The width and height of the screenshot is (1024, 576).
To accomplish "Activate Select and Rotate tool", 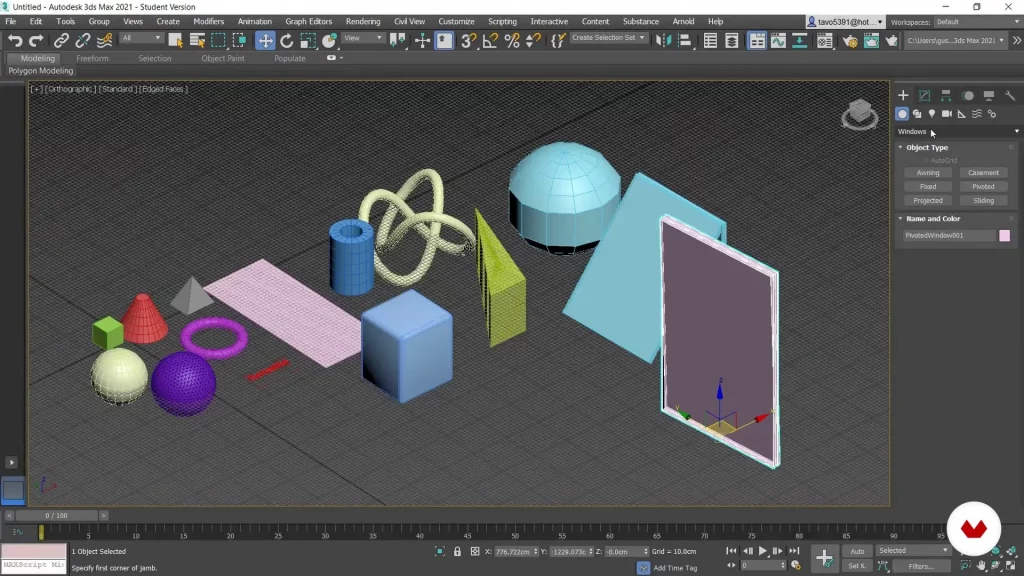I will [287, 40].
